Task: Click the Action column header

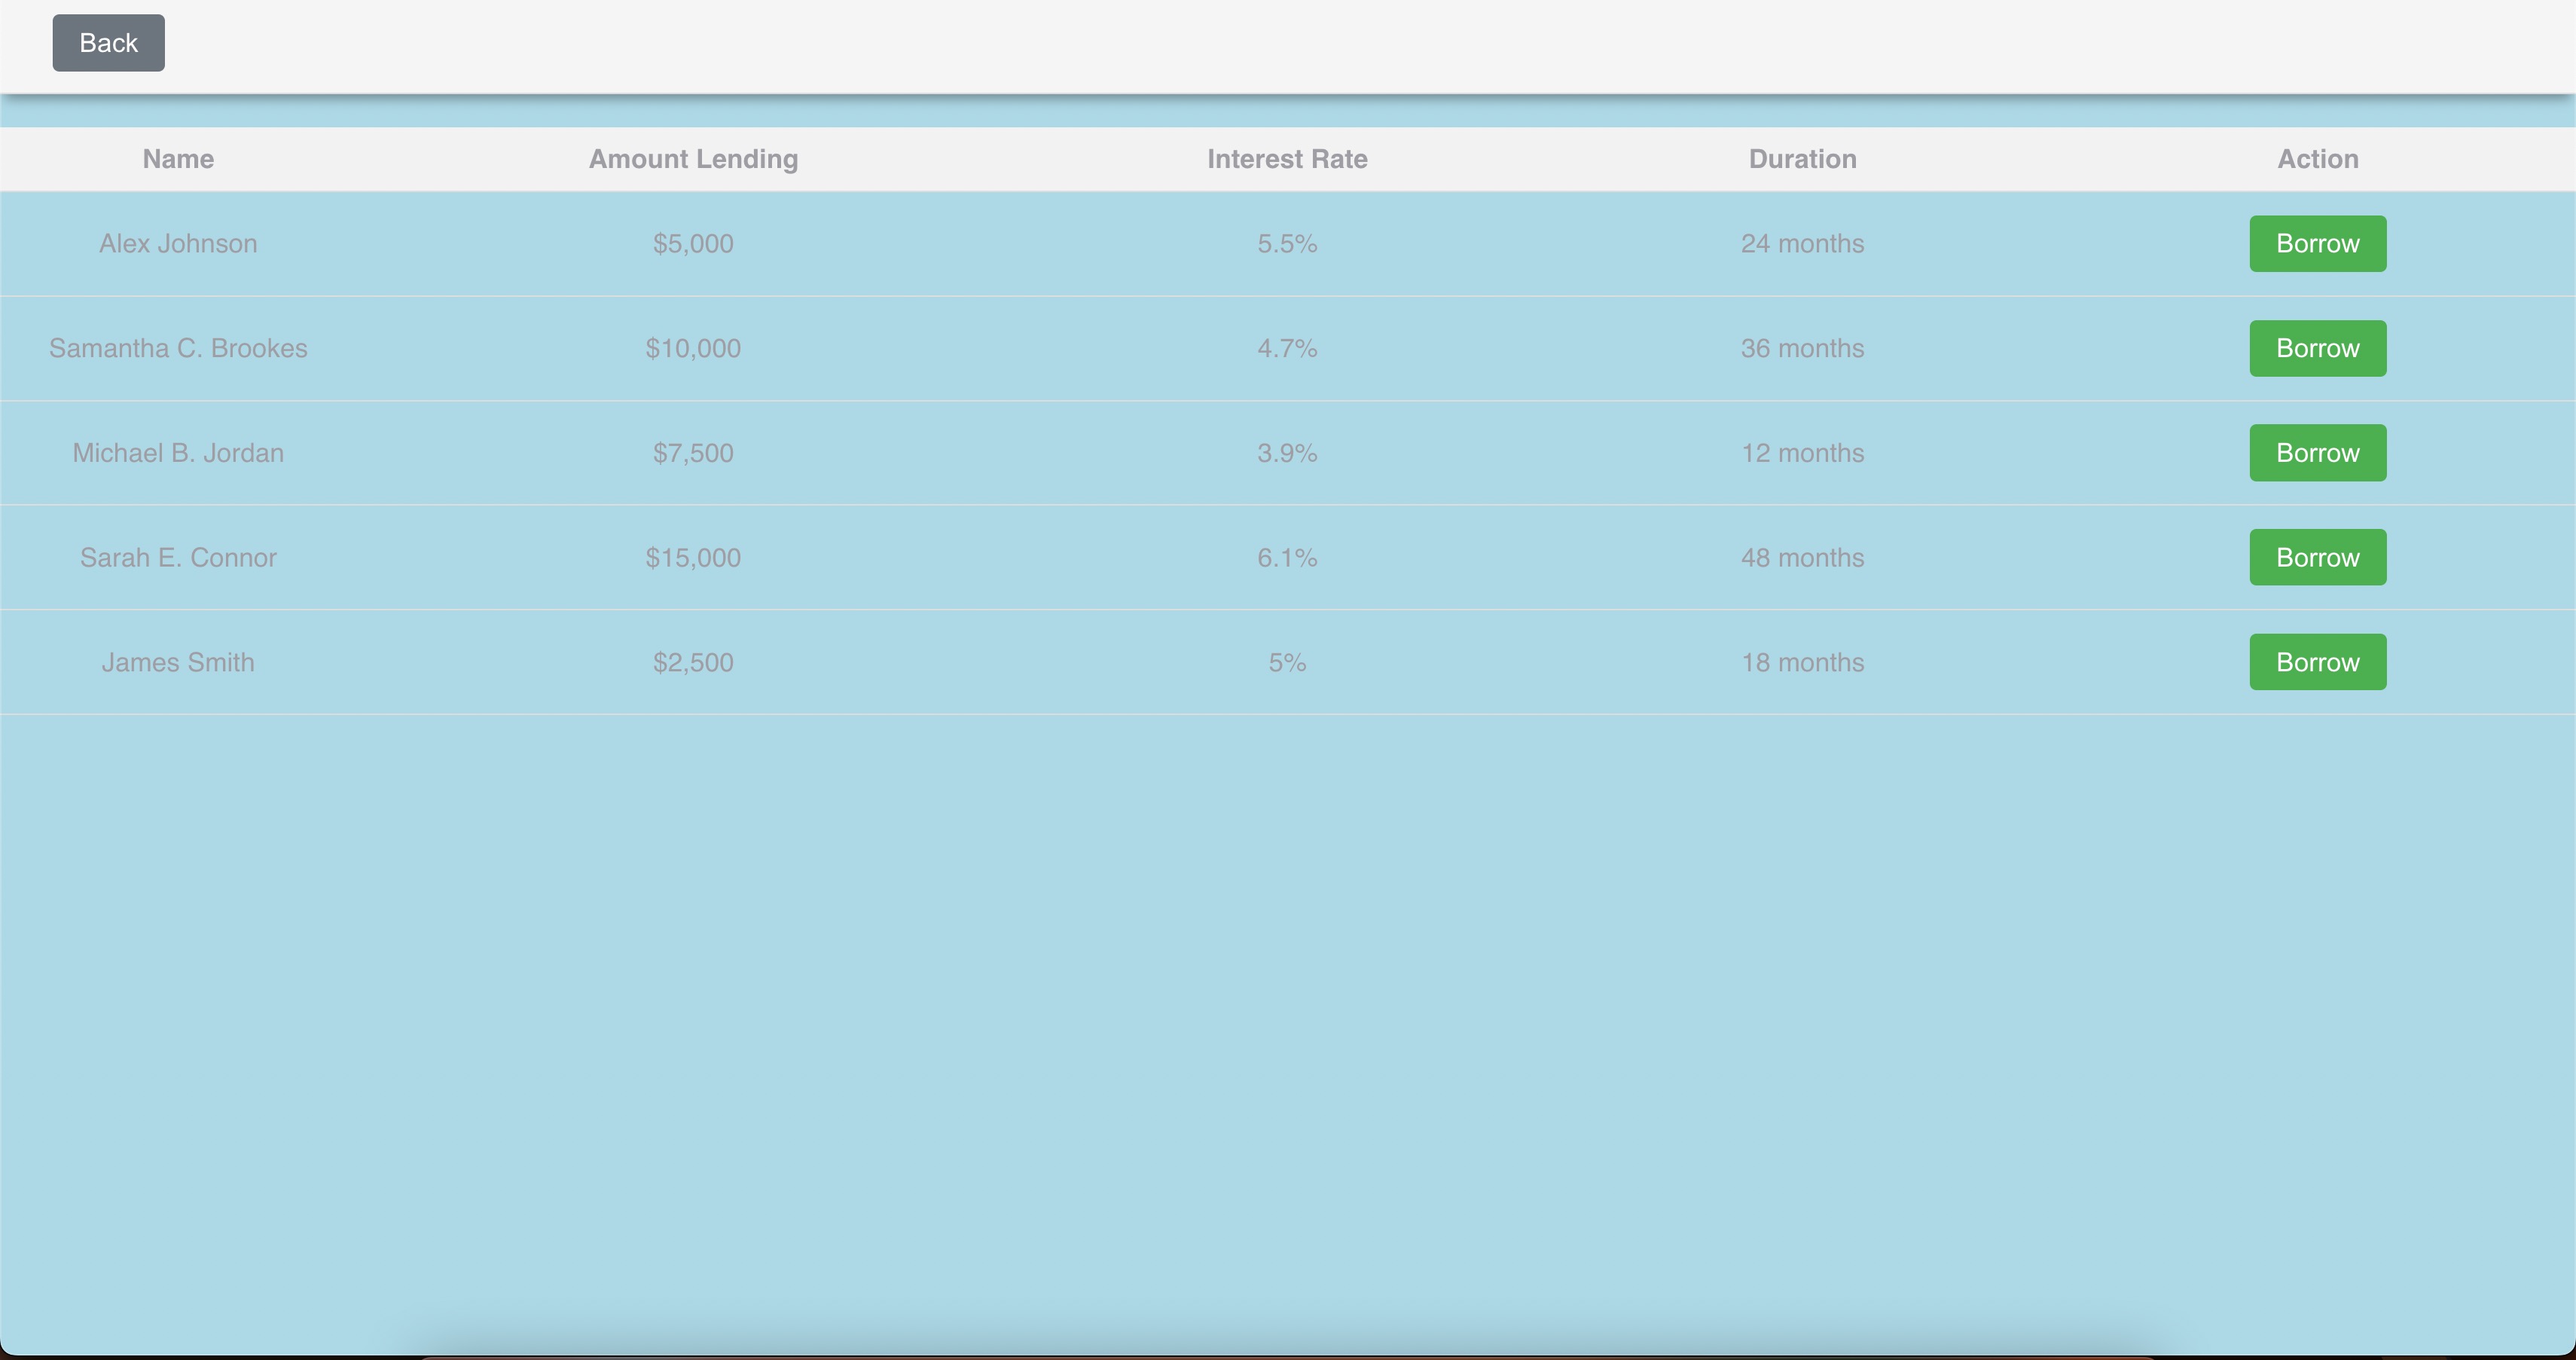Action: [x=2317, y=159]
